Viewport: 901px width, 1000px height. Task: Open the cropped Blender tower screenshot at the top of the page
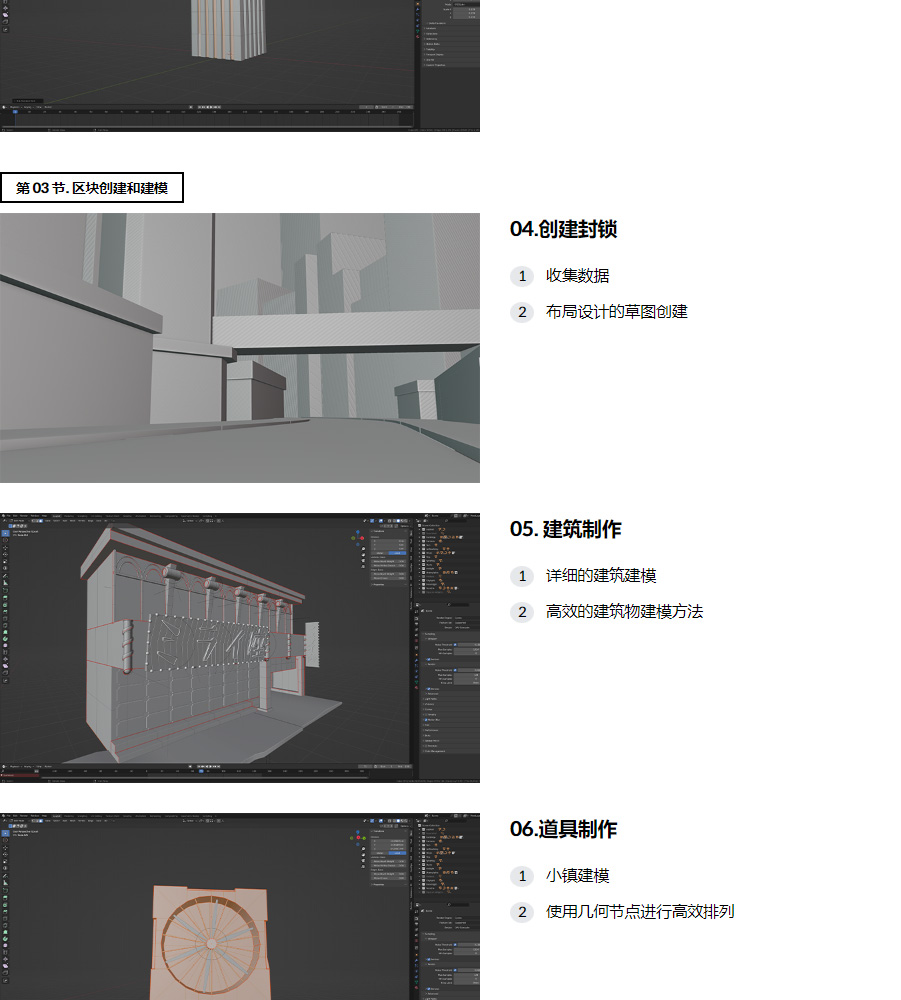(240, 66)
